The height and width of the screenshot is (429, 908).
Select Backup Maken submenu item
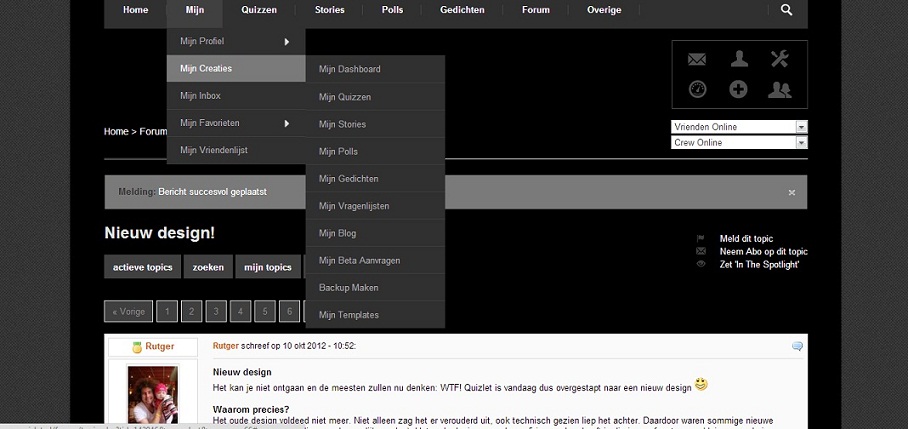(375, 287)
